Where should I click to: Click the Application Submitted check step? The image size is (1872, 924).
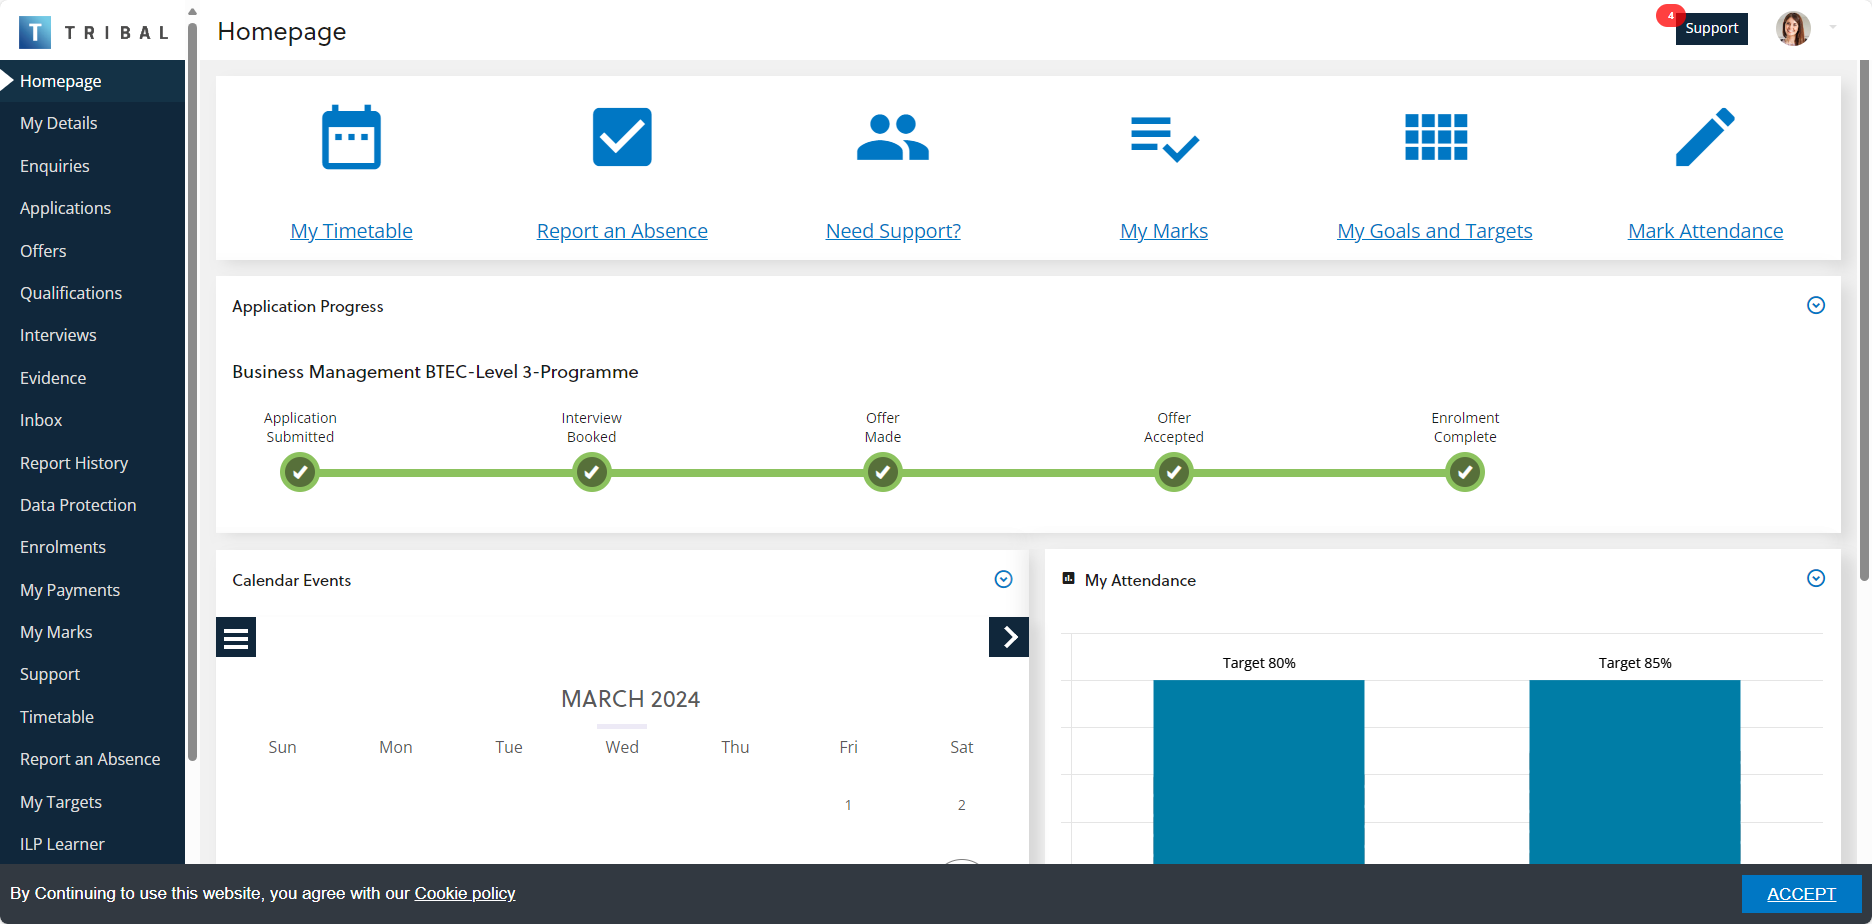(x=300, y=472)
